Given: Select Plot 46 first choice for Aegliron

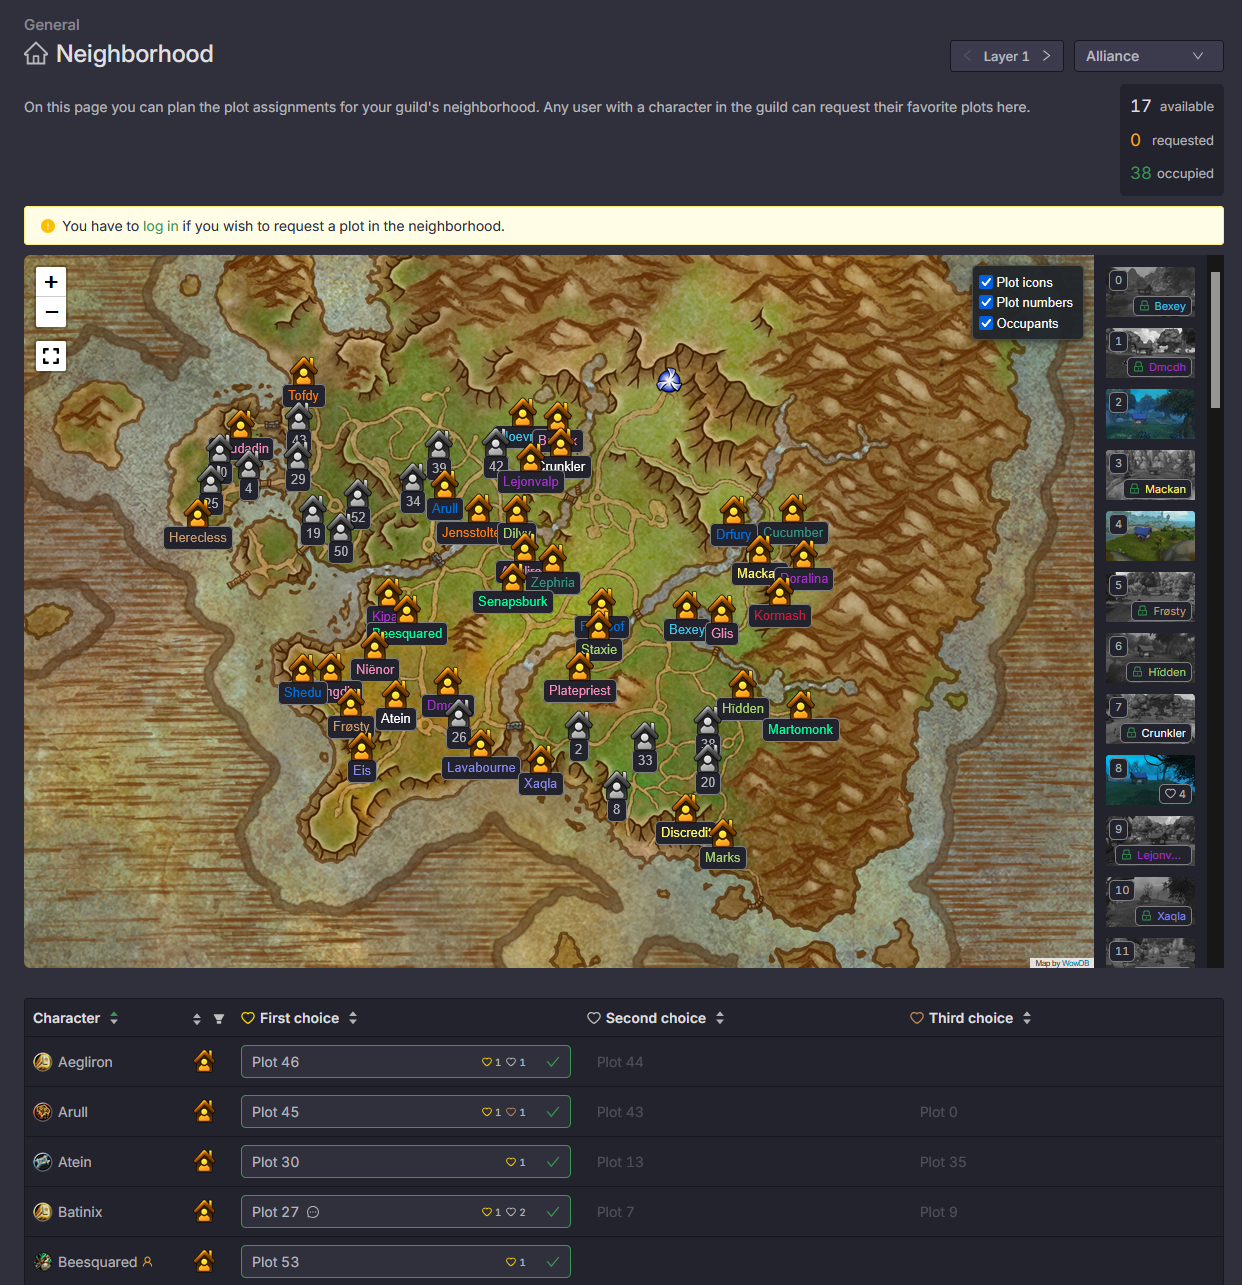Looking at the screenshot, I should [x=405, y=1062].
